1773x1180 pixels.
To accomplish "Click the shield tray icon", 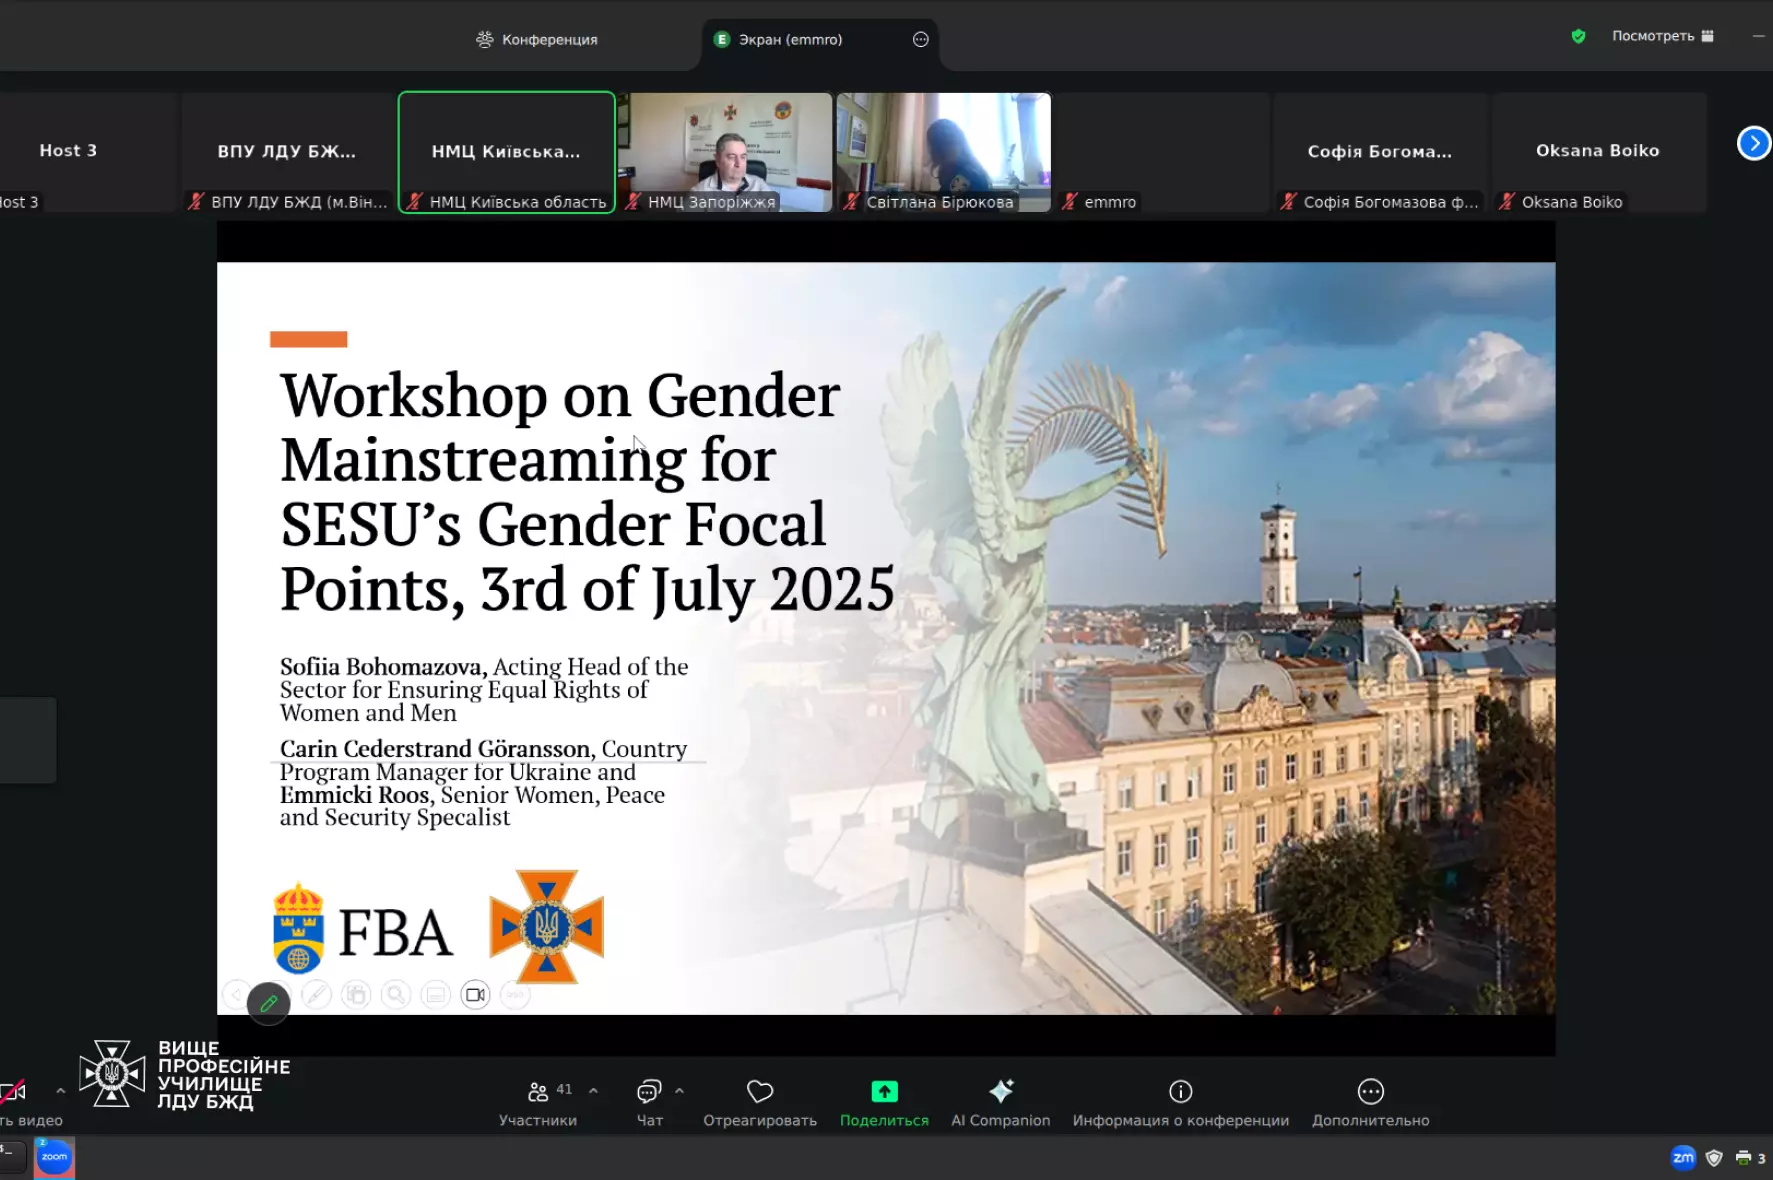I will coord(1714,1158).
